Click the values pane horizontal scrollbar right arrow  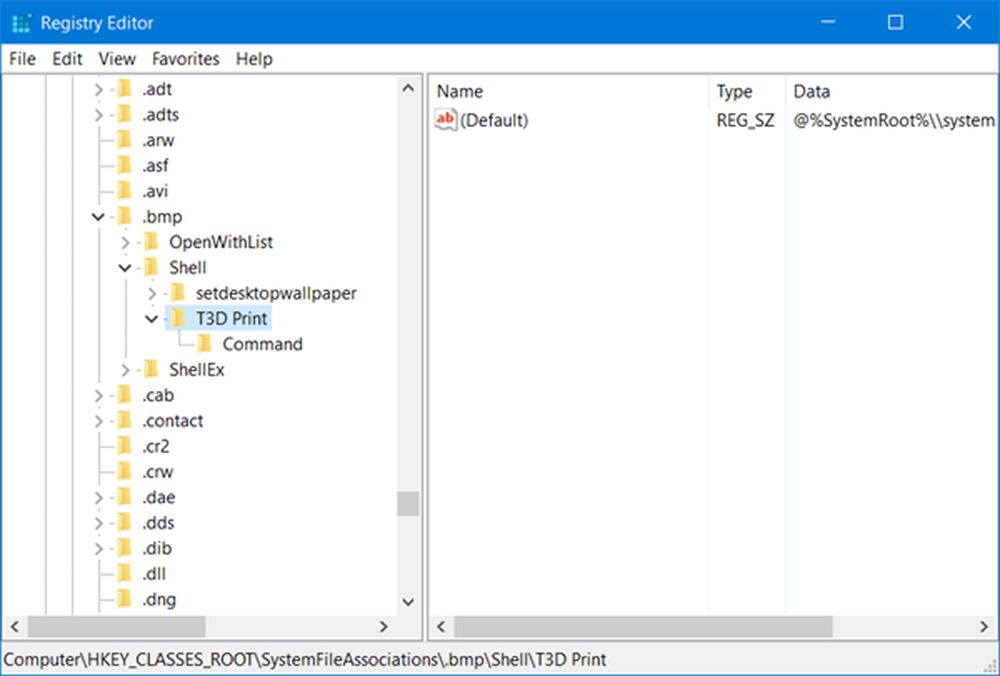pyautogui.click(x=984, y=627)
